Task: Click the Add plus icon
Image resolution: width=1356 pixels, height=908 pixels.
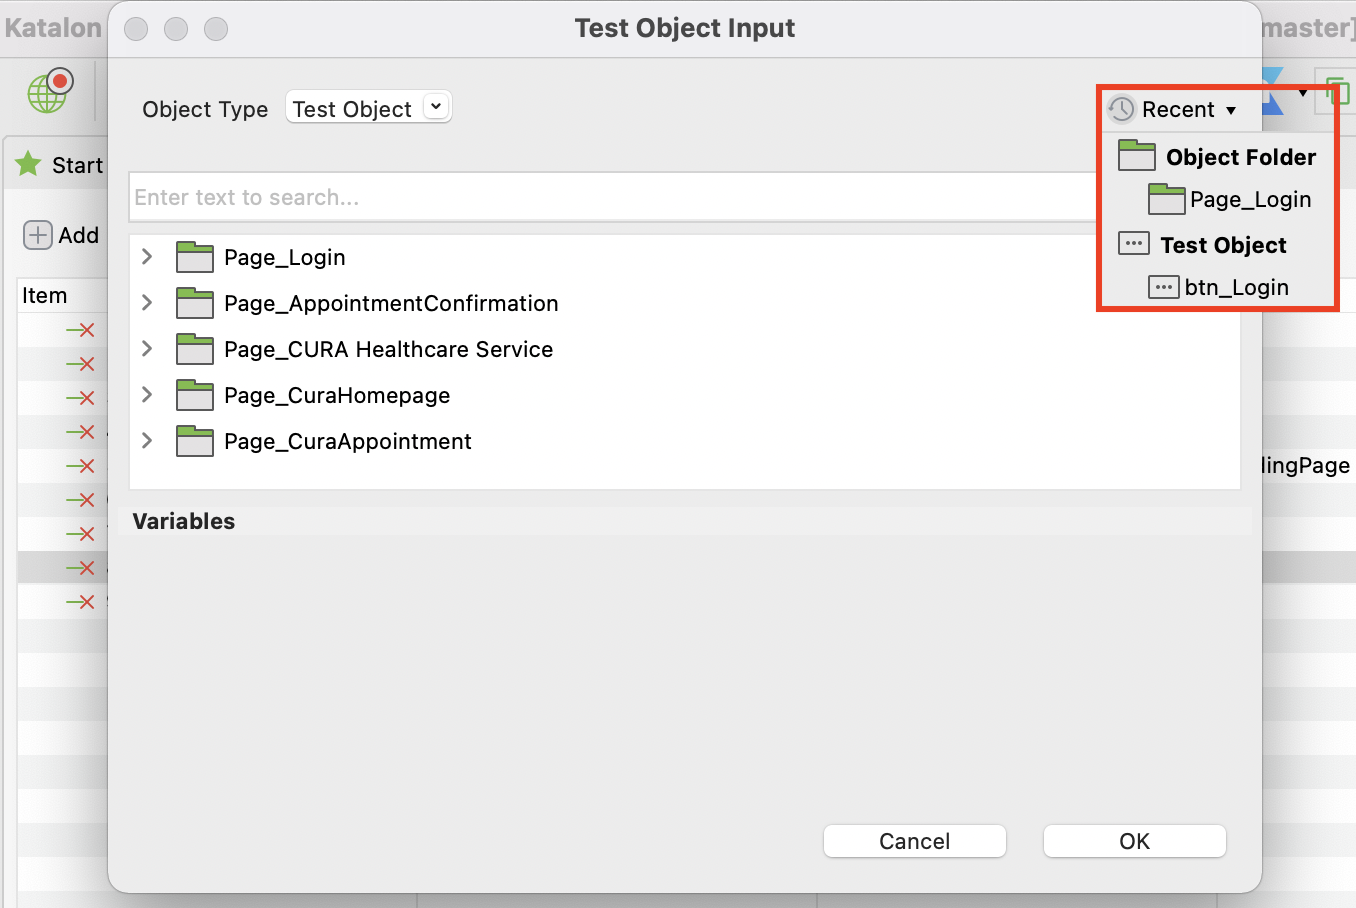Action: click(38, 235)
